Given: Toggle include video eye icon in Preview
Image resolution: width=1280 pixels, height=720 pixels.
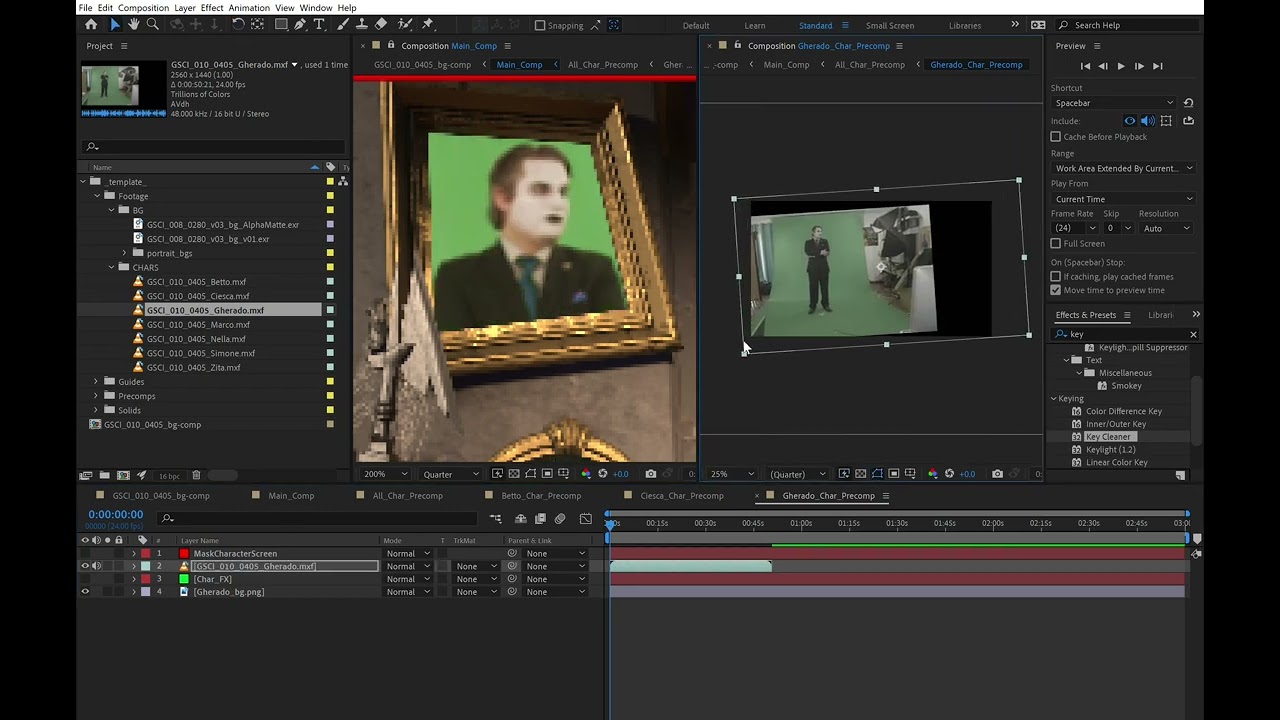Looking at the screenshot, I should (1130, 121).
